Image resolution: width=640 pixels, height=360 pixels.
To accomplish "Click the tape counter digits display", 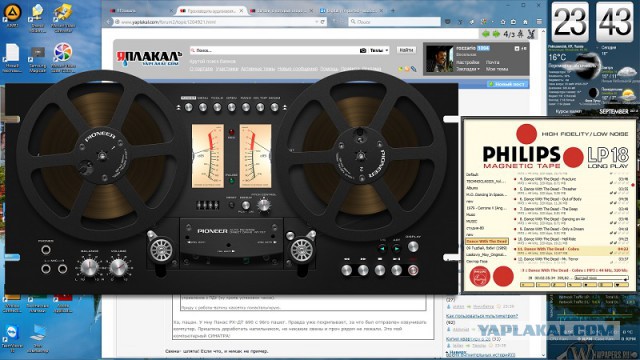I will click(x=208, y=205).
